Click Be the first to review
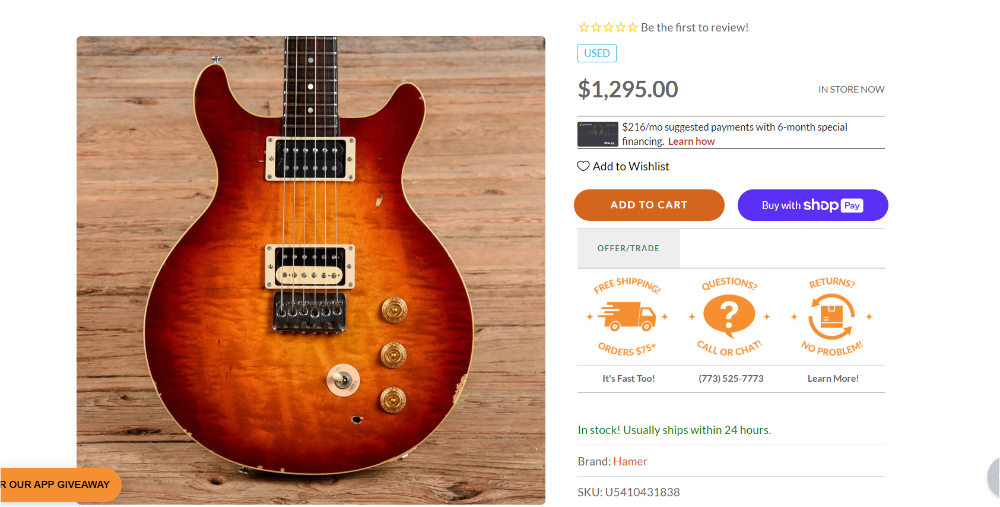The image size is (1000, 507). tap(695, 27)
